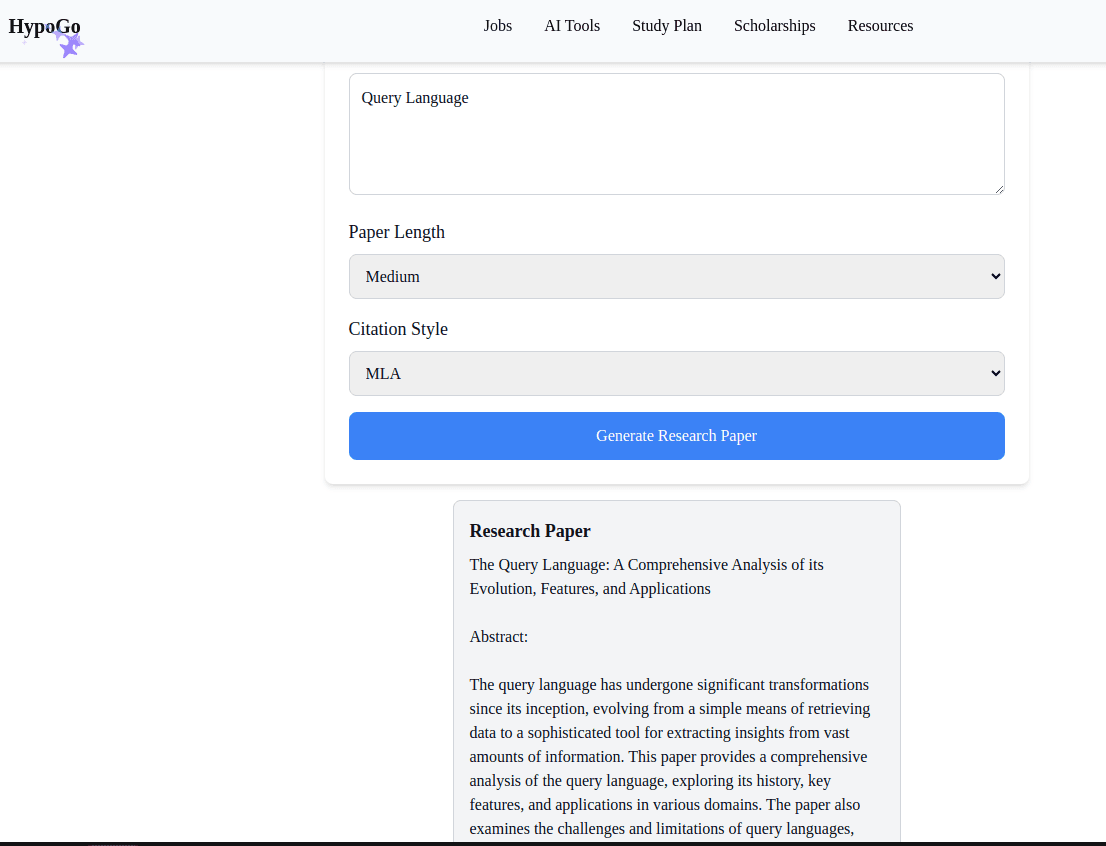Click the Research Paper heading

point(530,531)
